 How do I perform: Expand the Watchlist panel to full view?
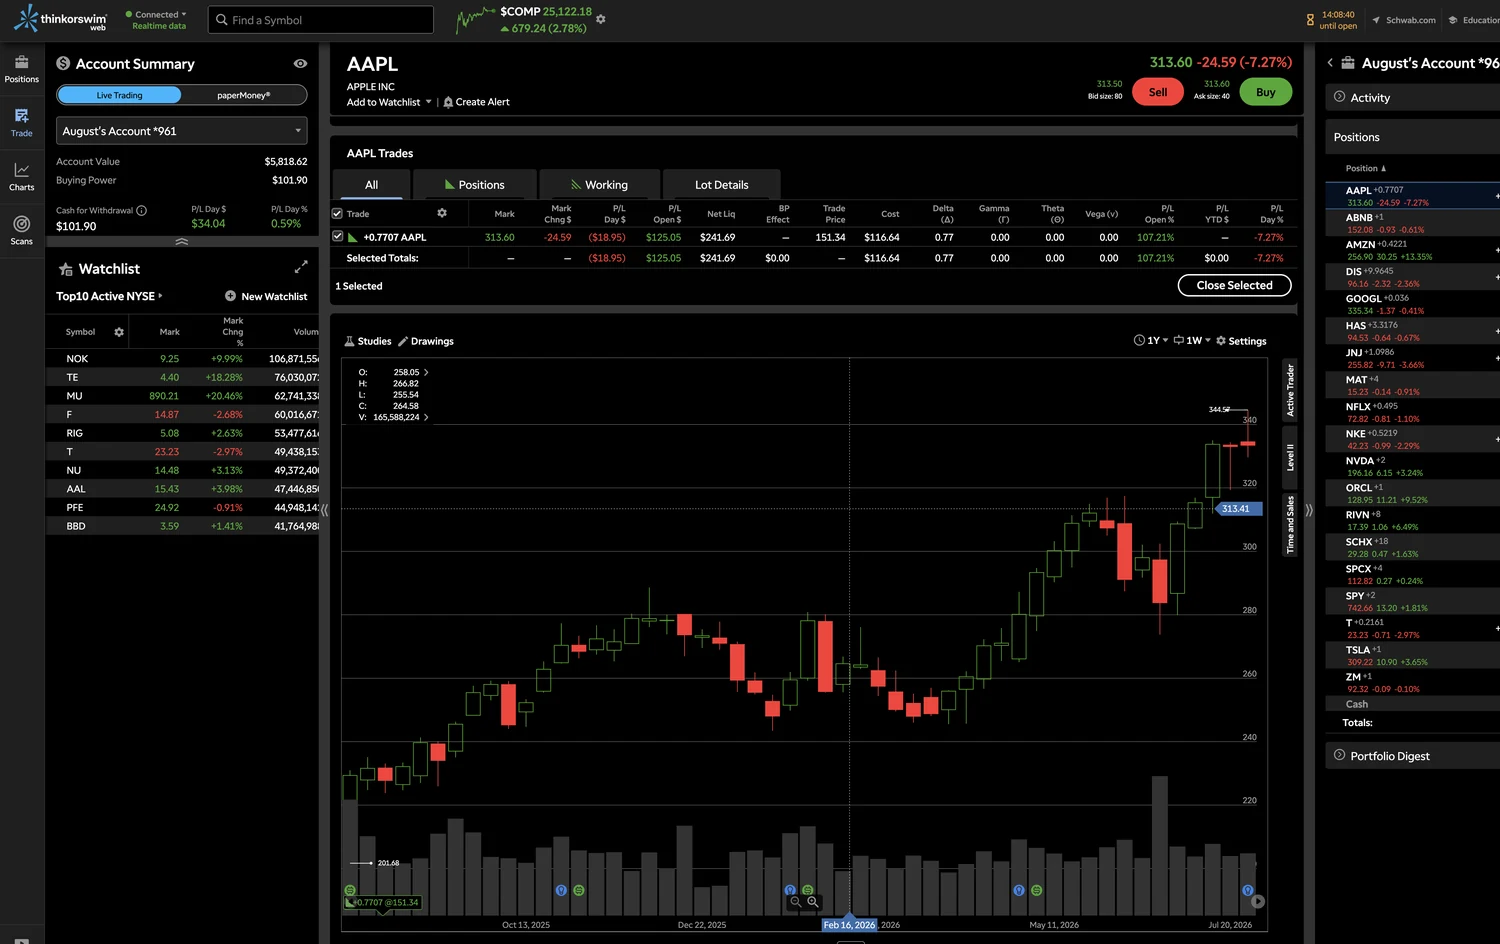301,267
